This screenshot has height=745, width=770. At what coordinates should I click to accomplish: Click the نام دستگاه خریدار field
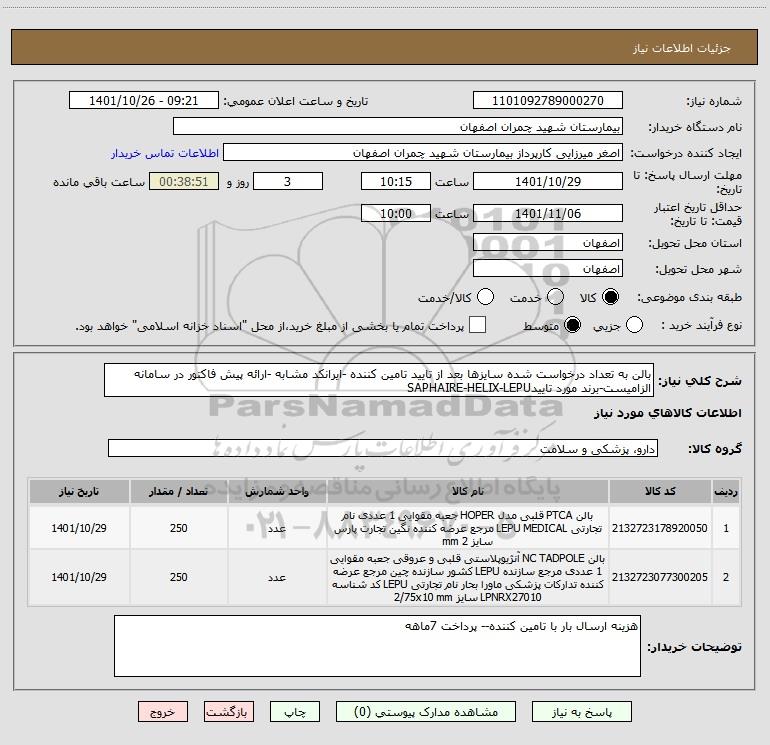pyautogui.click(x=398, y=126)
